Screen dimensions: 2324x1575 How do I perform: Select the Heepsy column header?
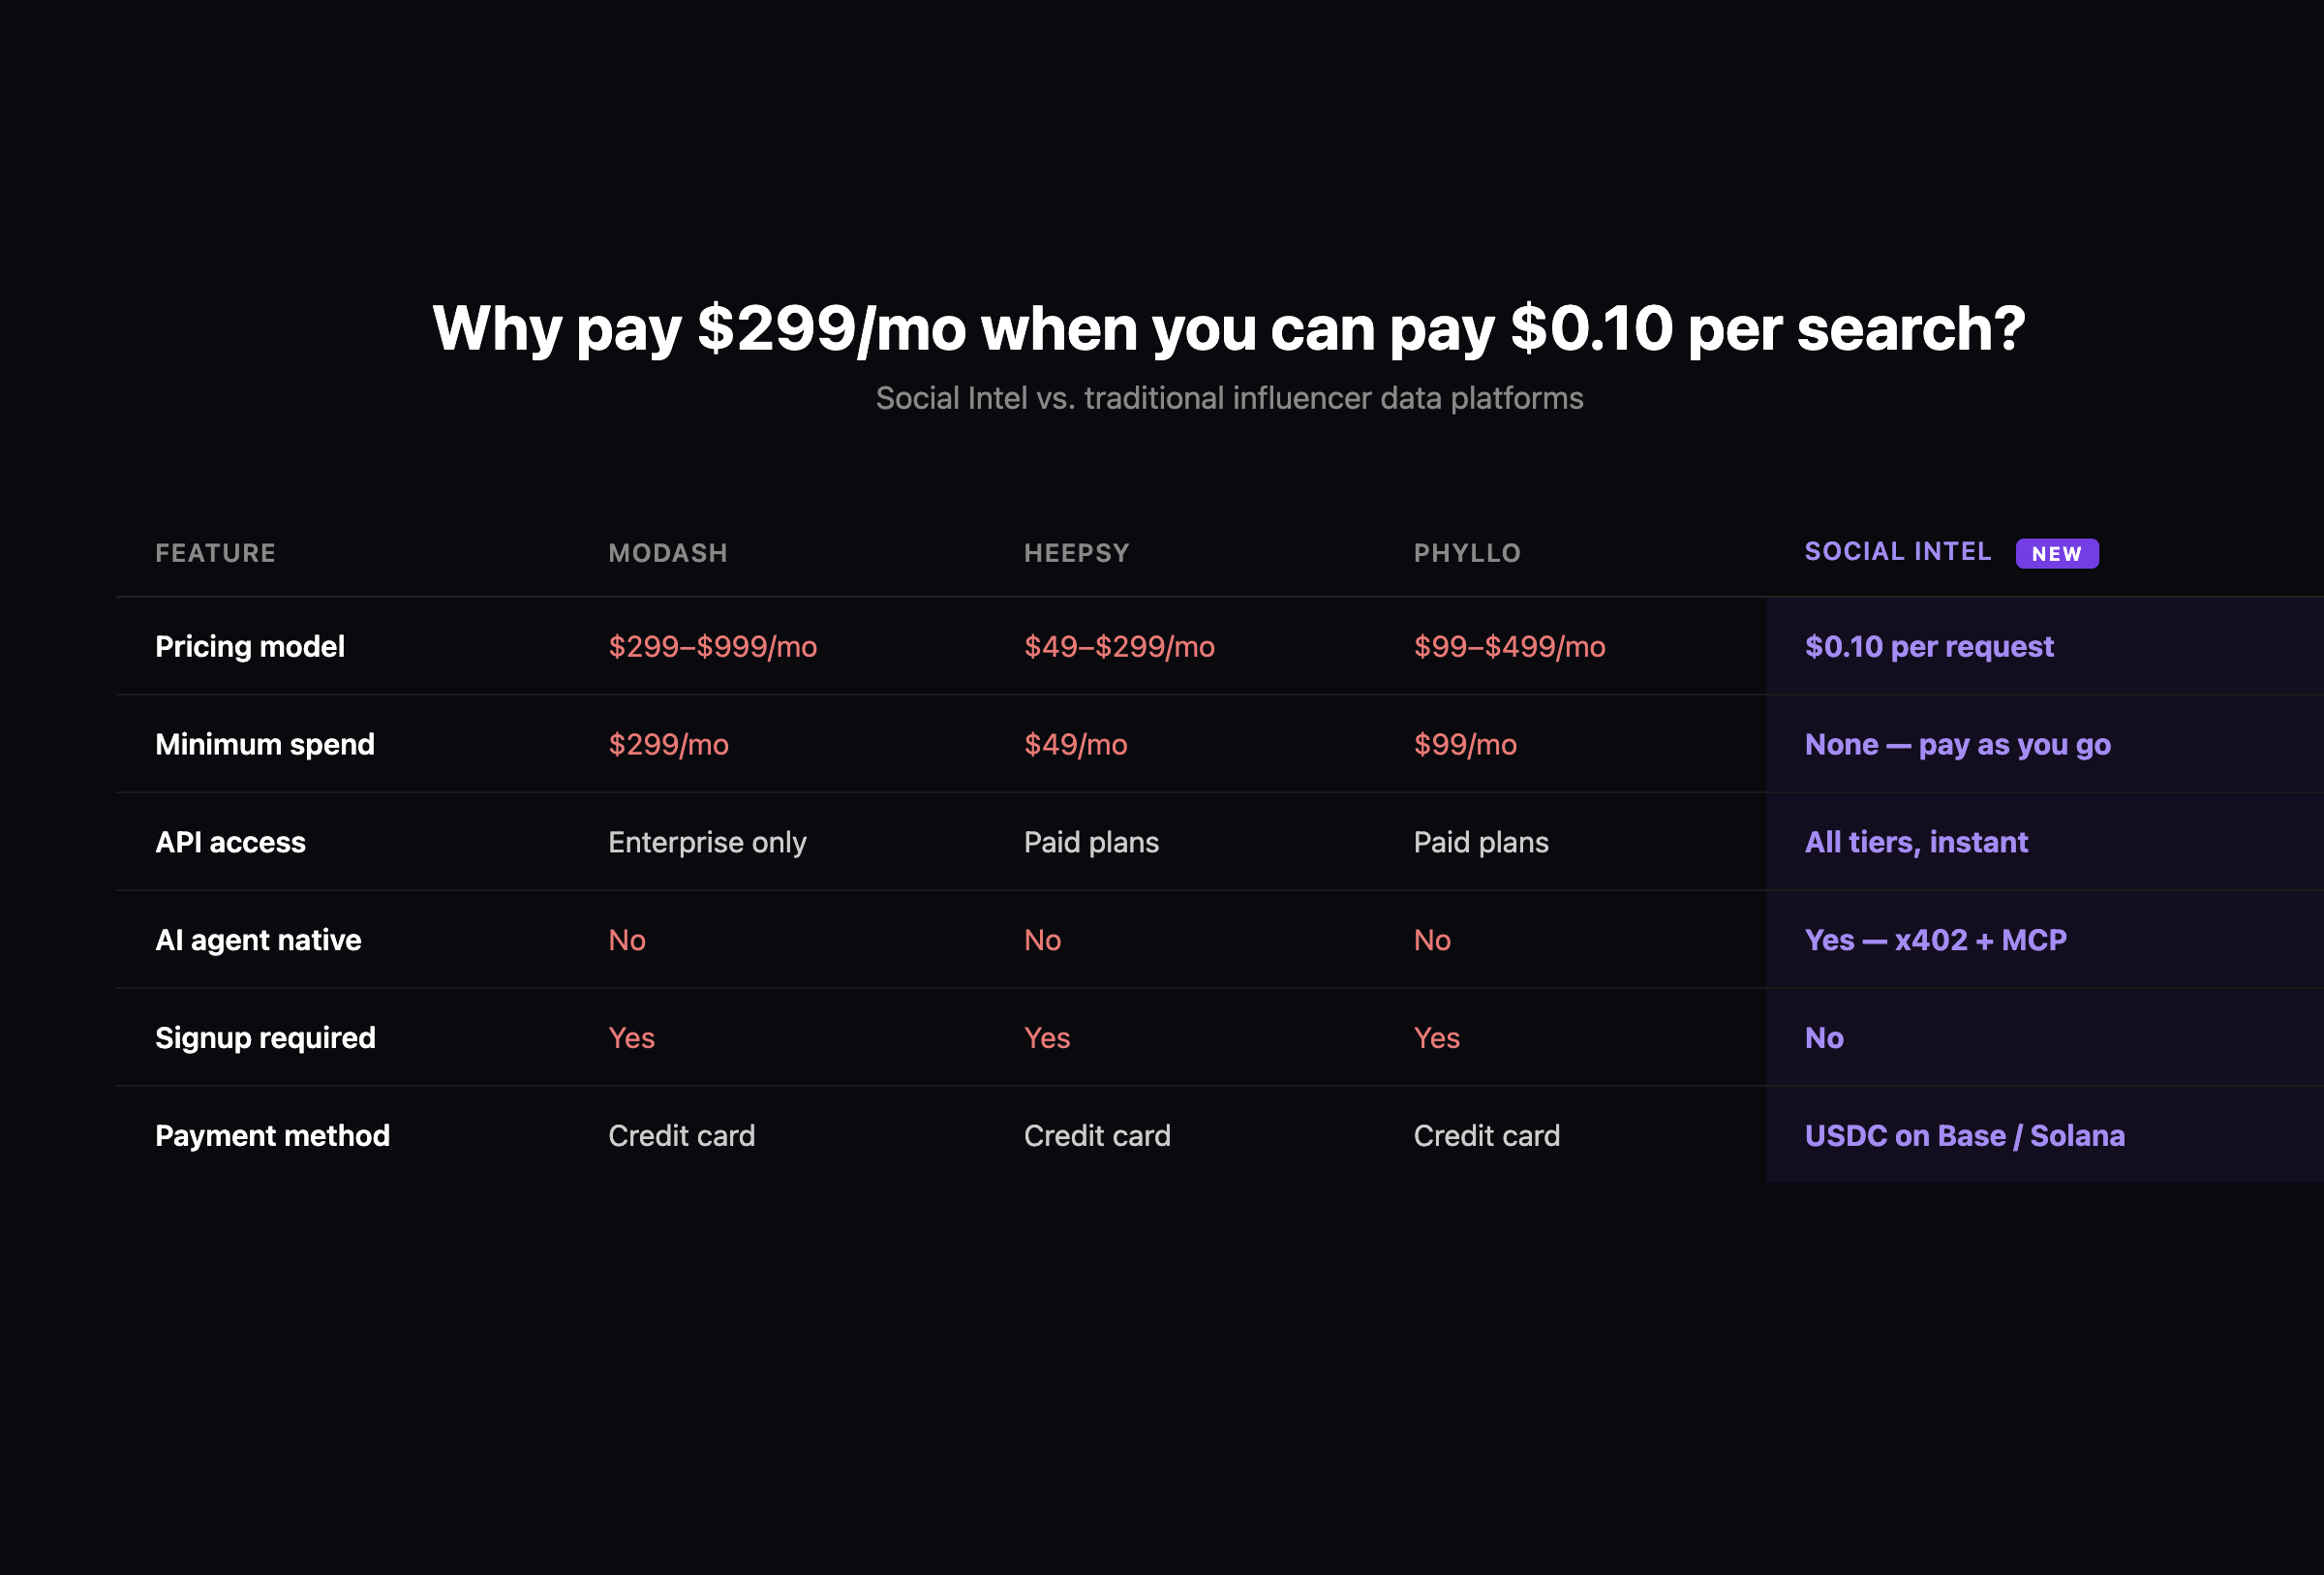[1076, 553]
